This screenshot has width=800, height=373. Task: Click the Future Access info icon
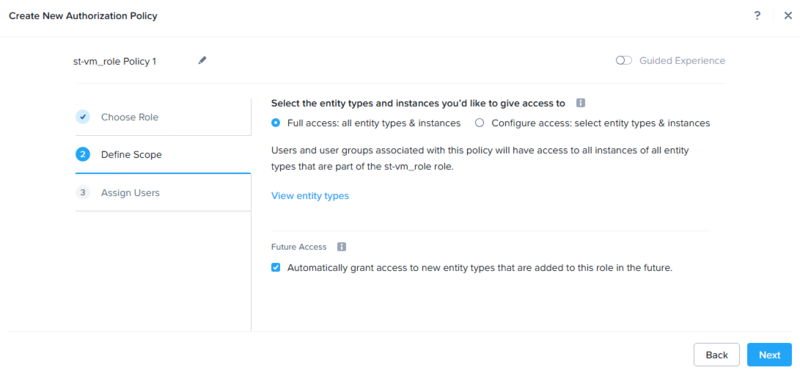pyautogui.click(x=342, y=247)
